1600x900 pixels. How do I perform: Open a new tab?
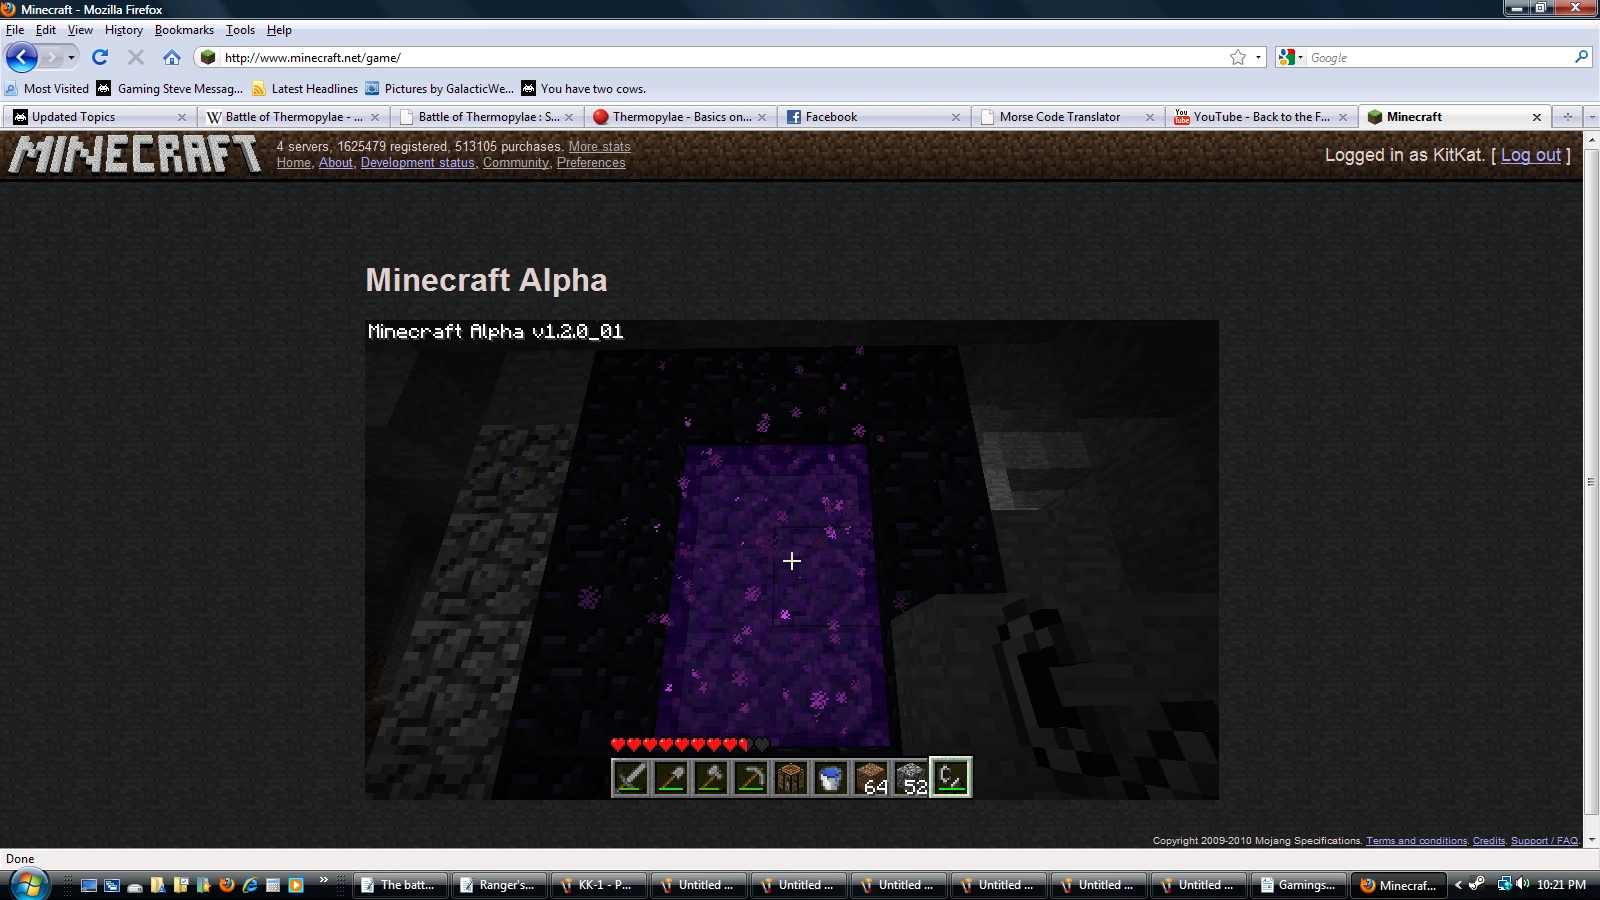[1567, 117]
